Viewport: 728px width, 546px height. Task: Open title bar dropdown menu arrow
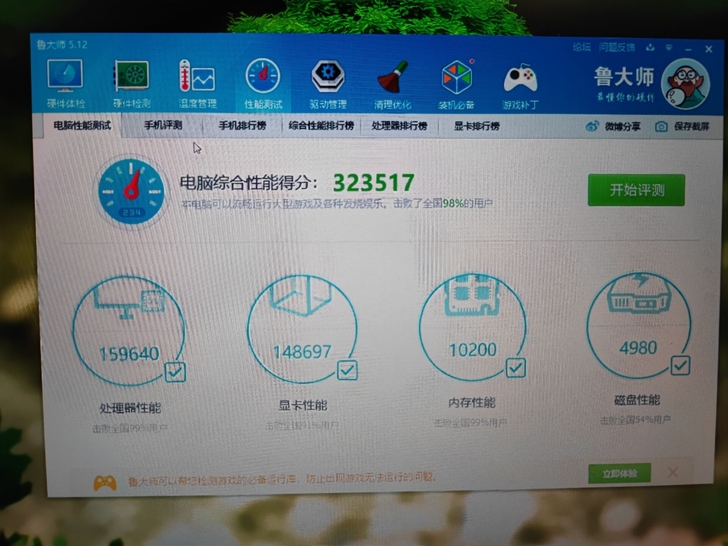click(x=669, y=47)
